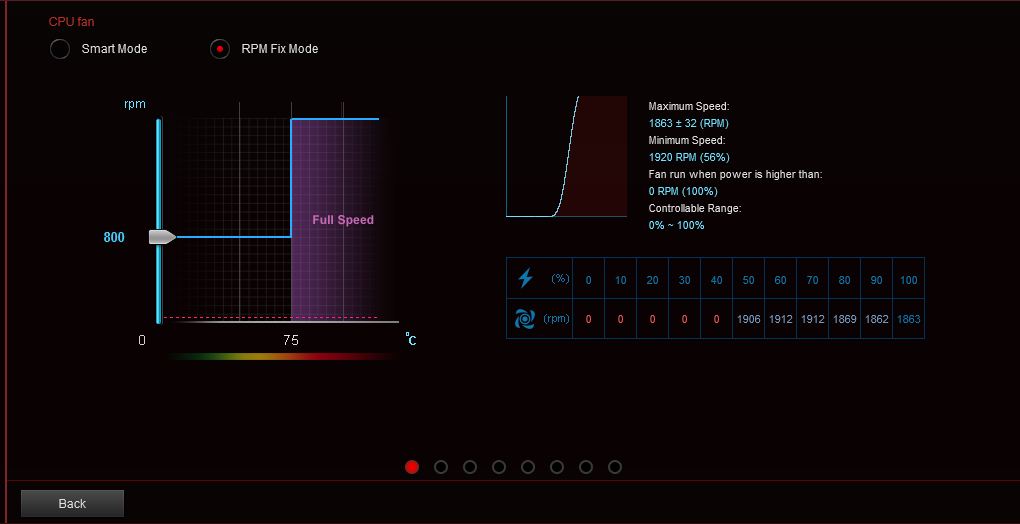Click the 1863 ± 32 (RPM) value
The height and width of the screenshot is (524, 1020).
click(688, 123)
